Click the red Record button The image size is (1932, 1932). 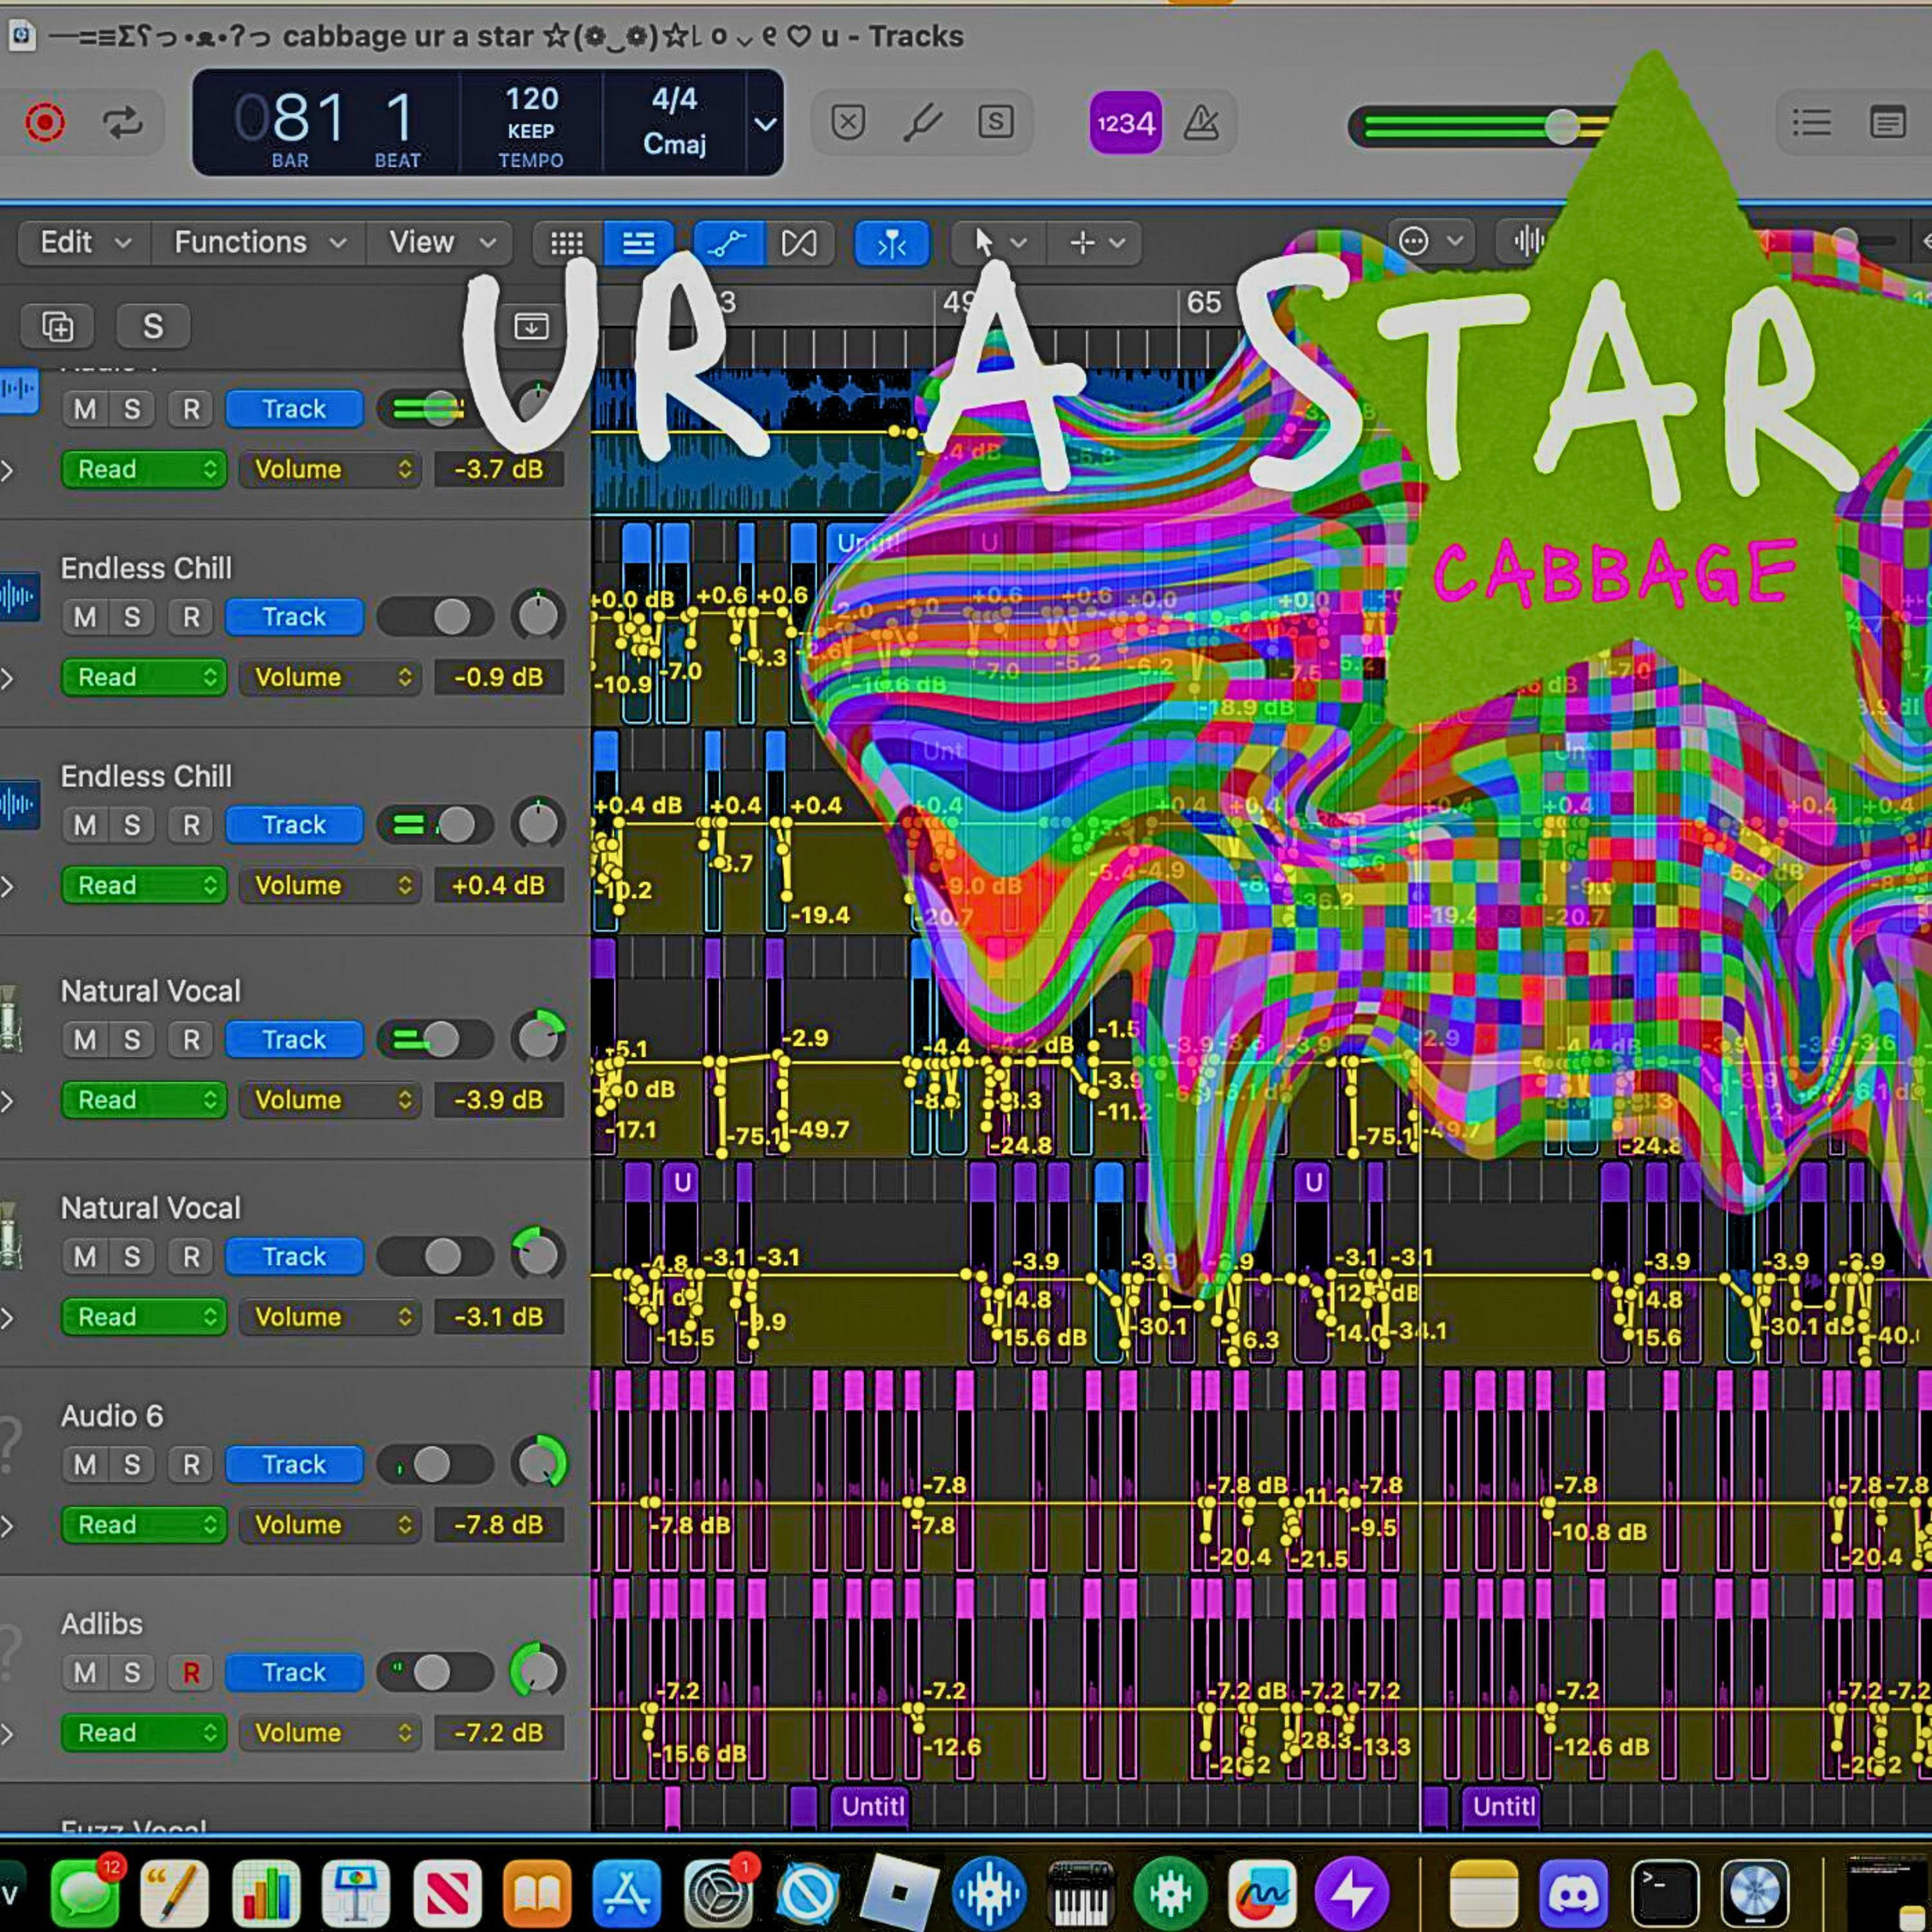pos(45,123)
